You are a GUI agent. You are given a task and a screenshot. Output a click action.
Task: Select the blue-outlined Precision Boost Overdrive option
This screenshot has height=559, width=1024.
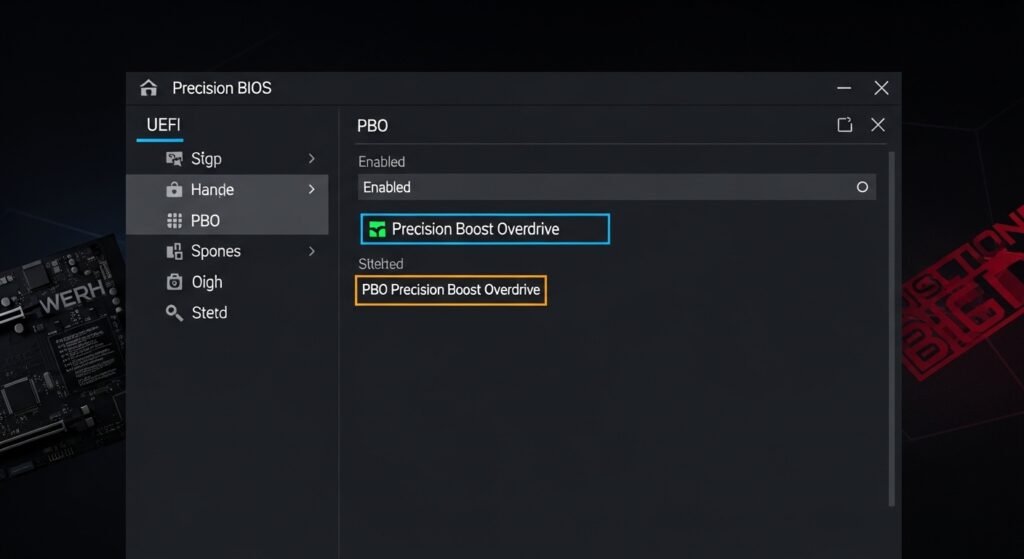click(x=485, y=229)
